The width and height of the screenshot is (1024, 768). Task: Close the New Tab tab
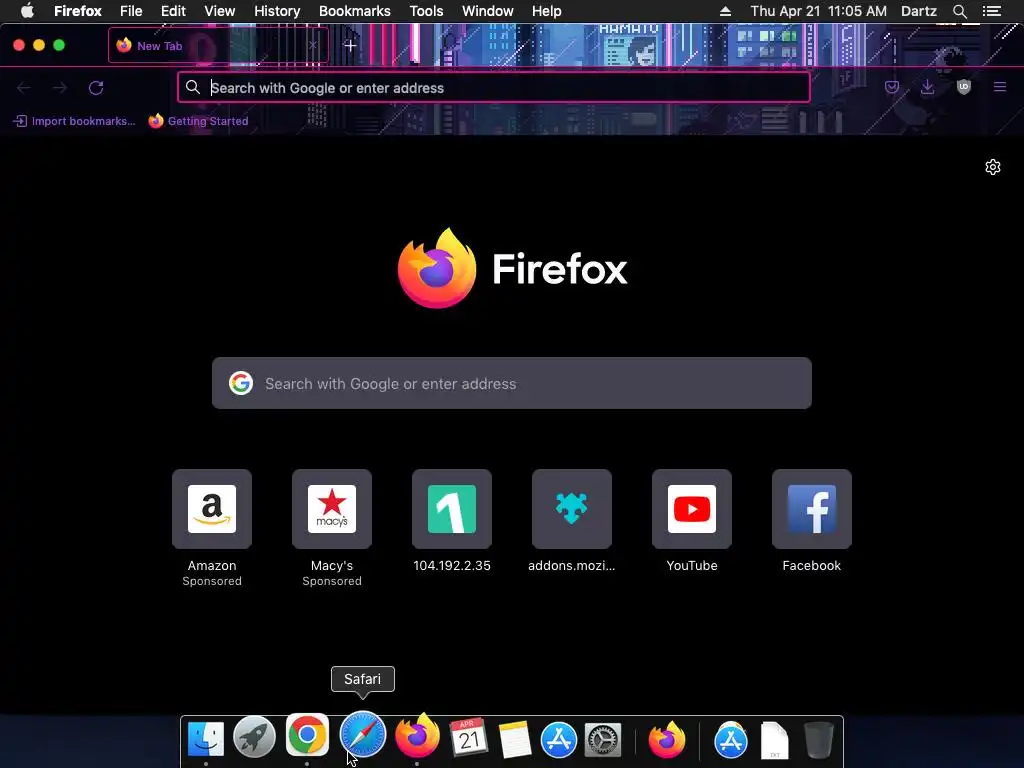(313, 45)
